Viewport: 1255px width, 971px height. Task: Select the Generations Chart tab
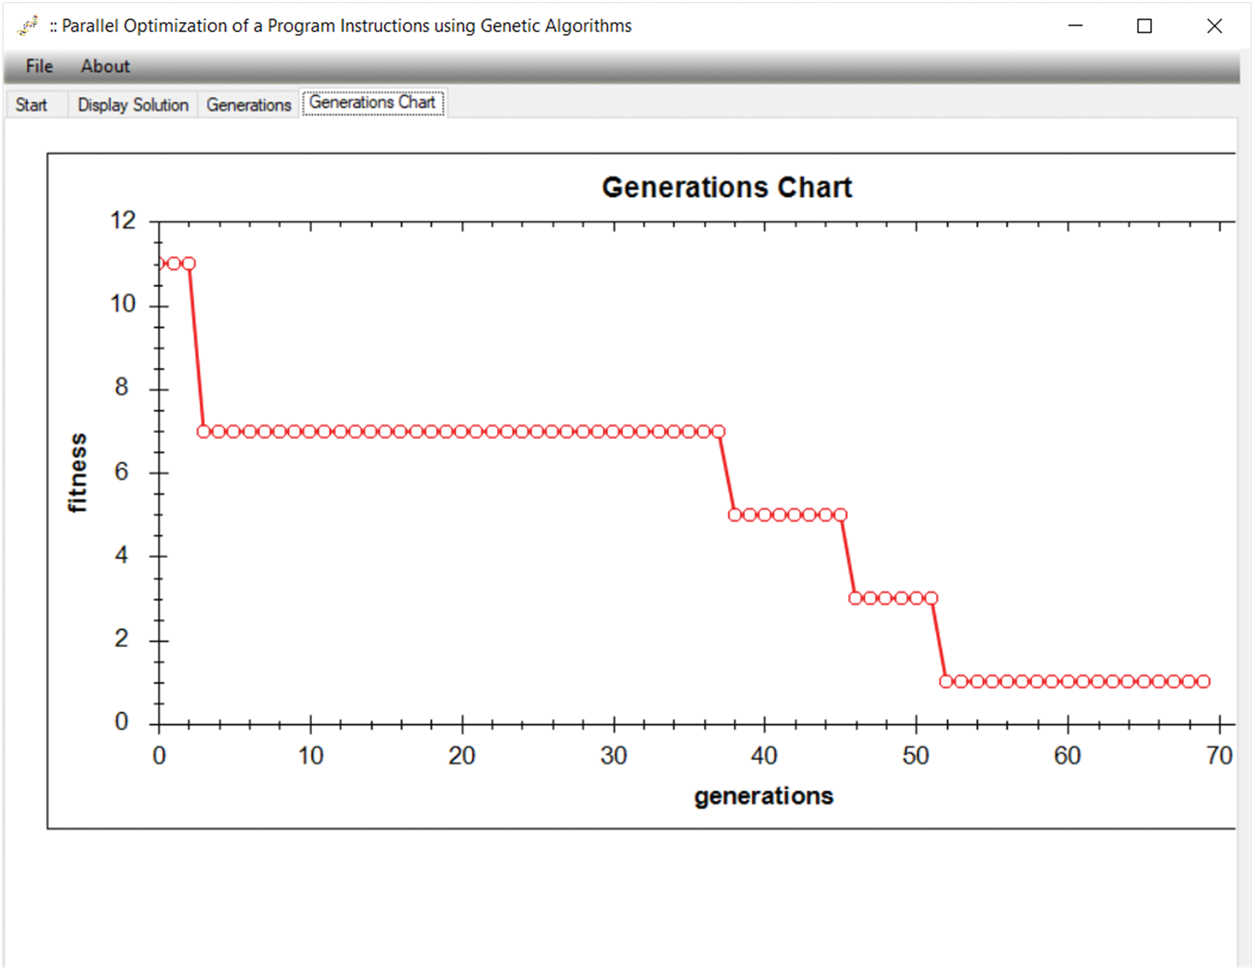[372, 102]
